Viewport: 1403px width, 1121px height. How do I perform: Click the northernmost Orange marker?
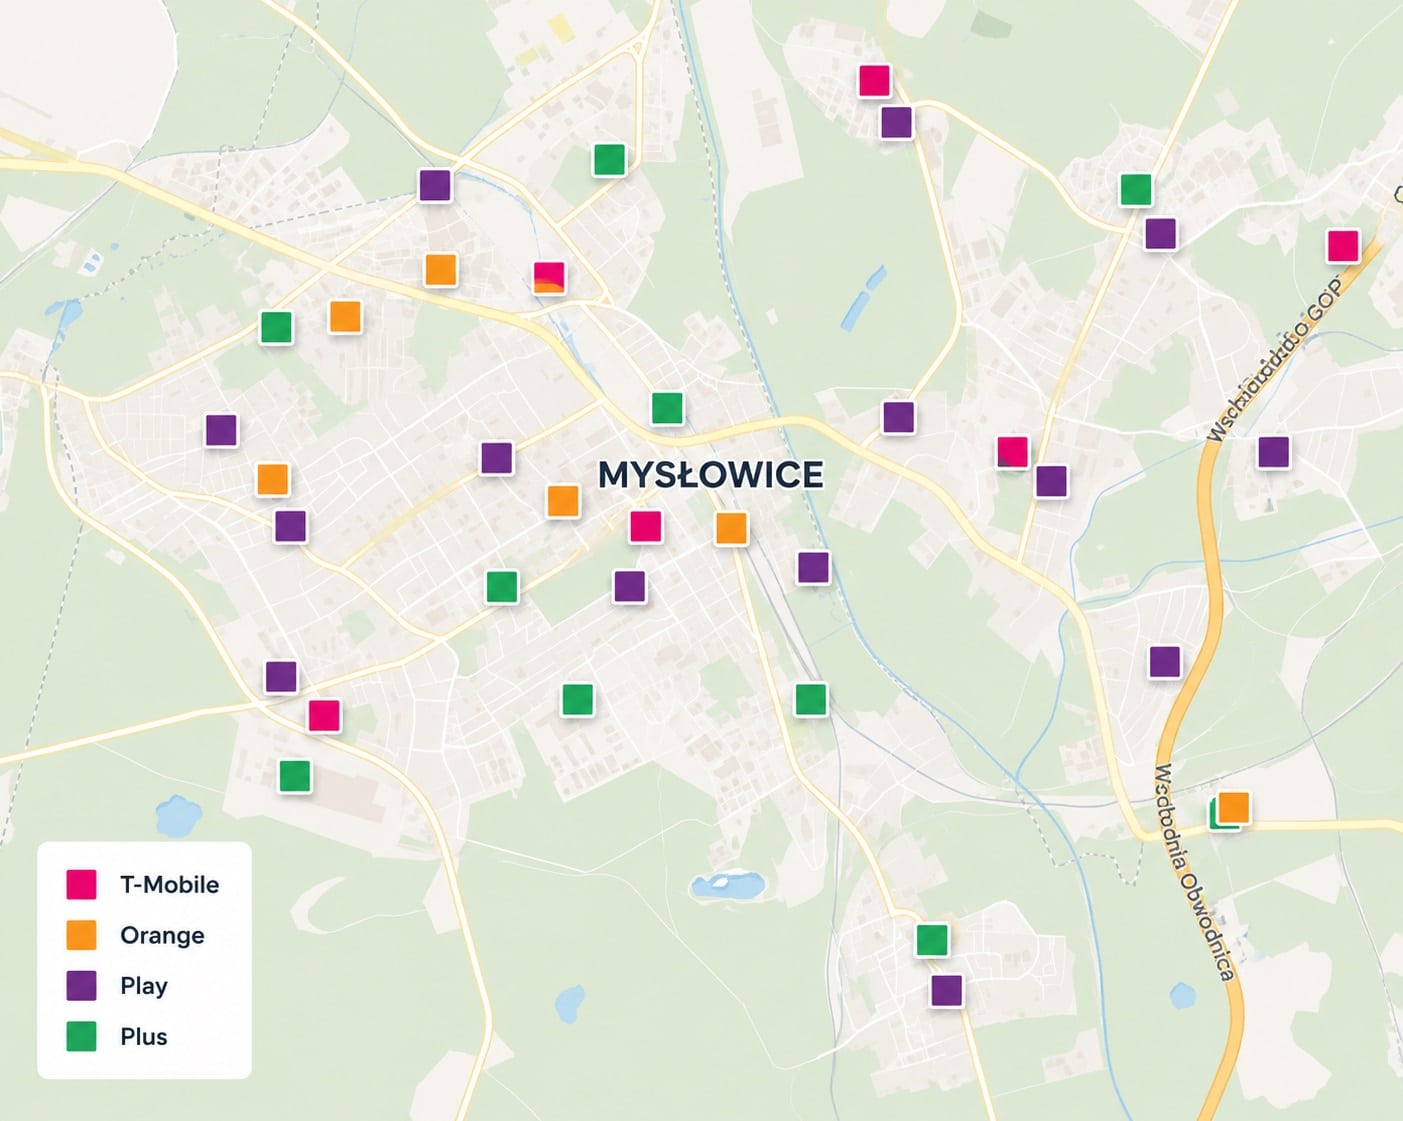[441, 269]
